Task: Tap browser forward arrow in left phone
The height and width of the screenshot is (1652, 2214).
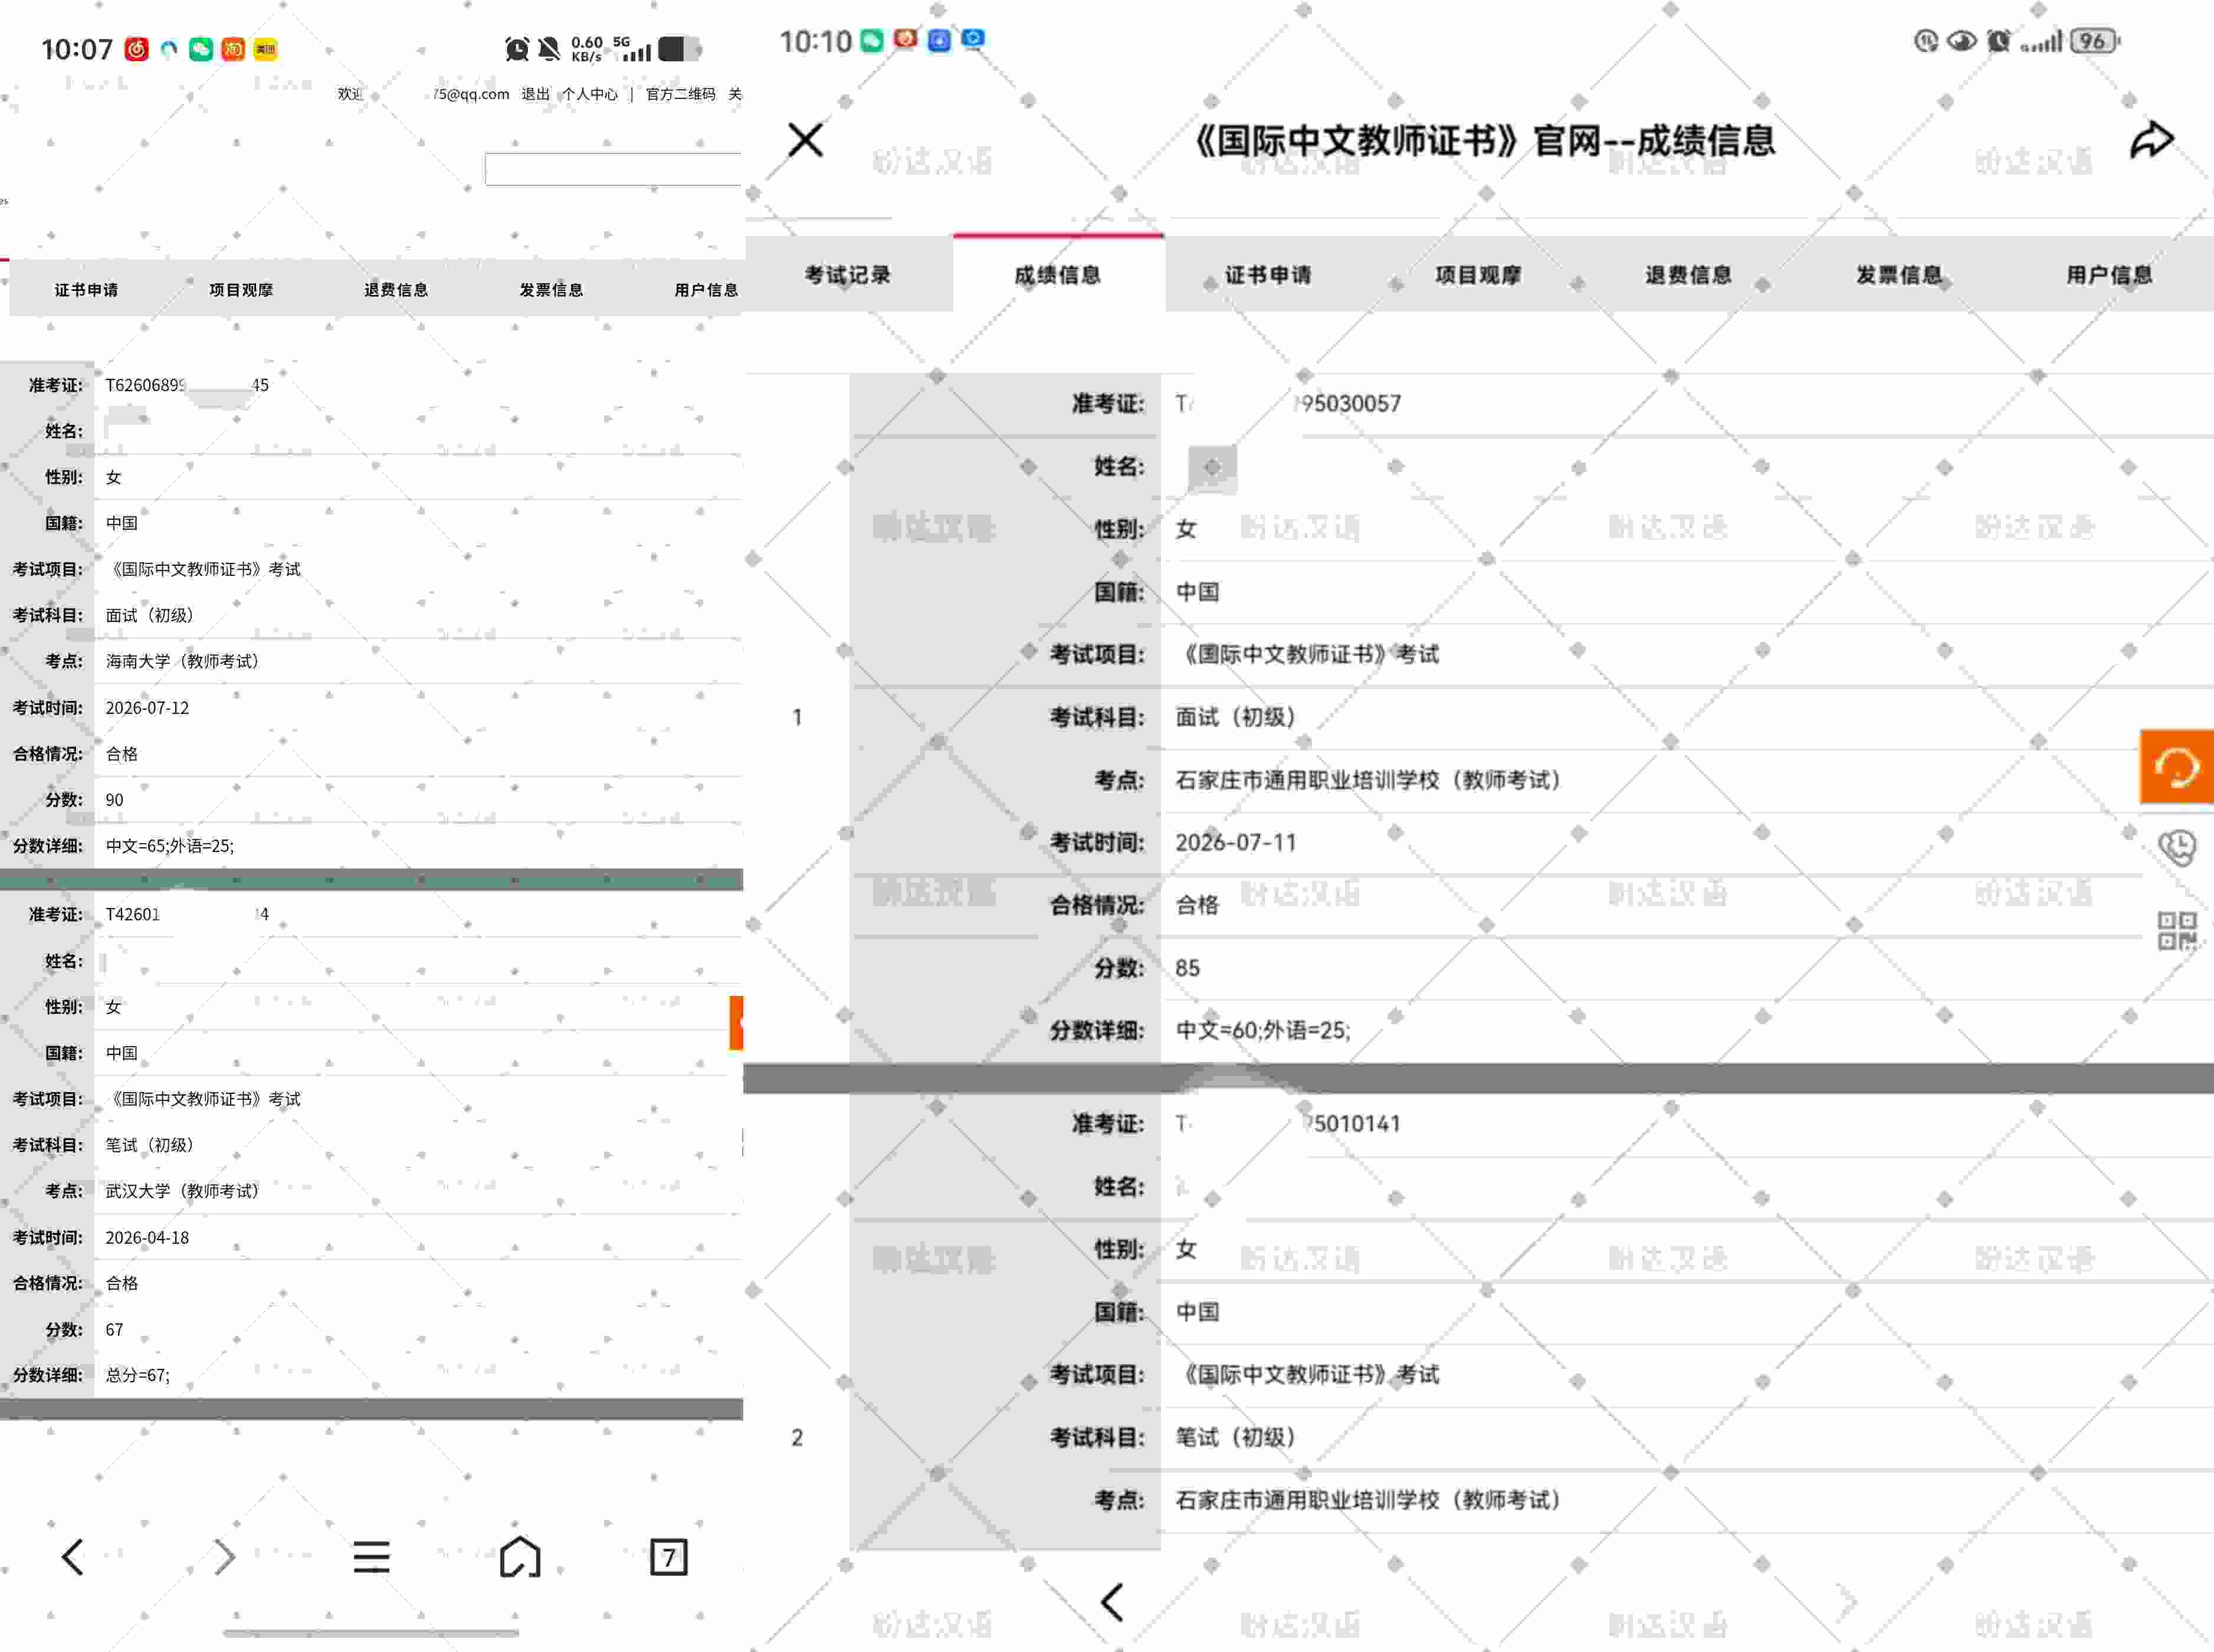Action: (224, 1556)
